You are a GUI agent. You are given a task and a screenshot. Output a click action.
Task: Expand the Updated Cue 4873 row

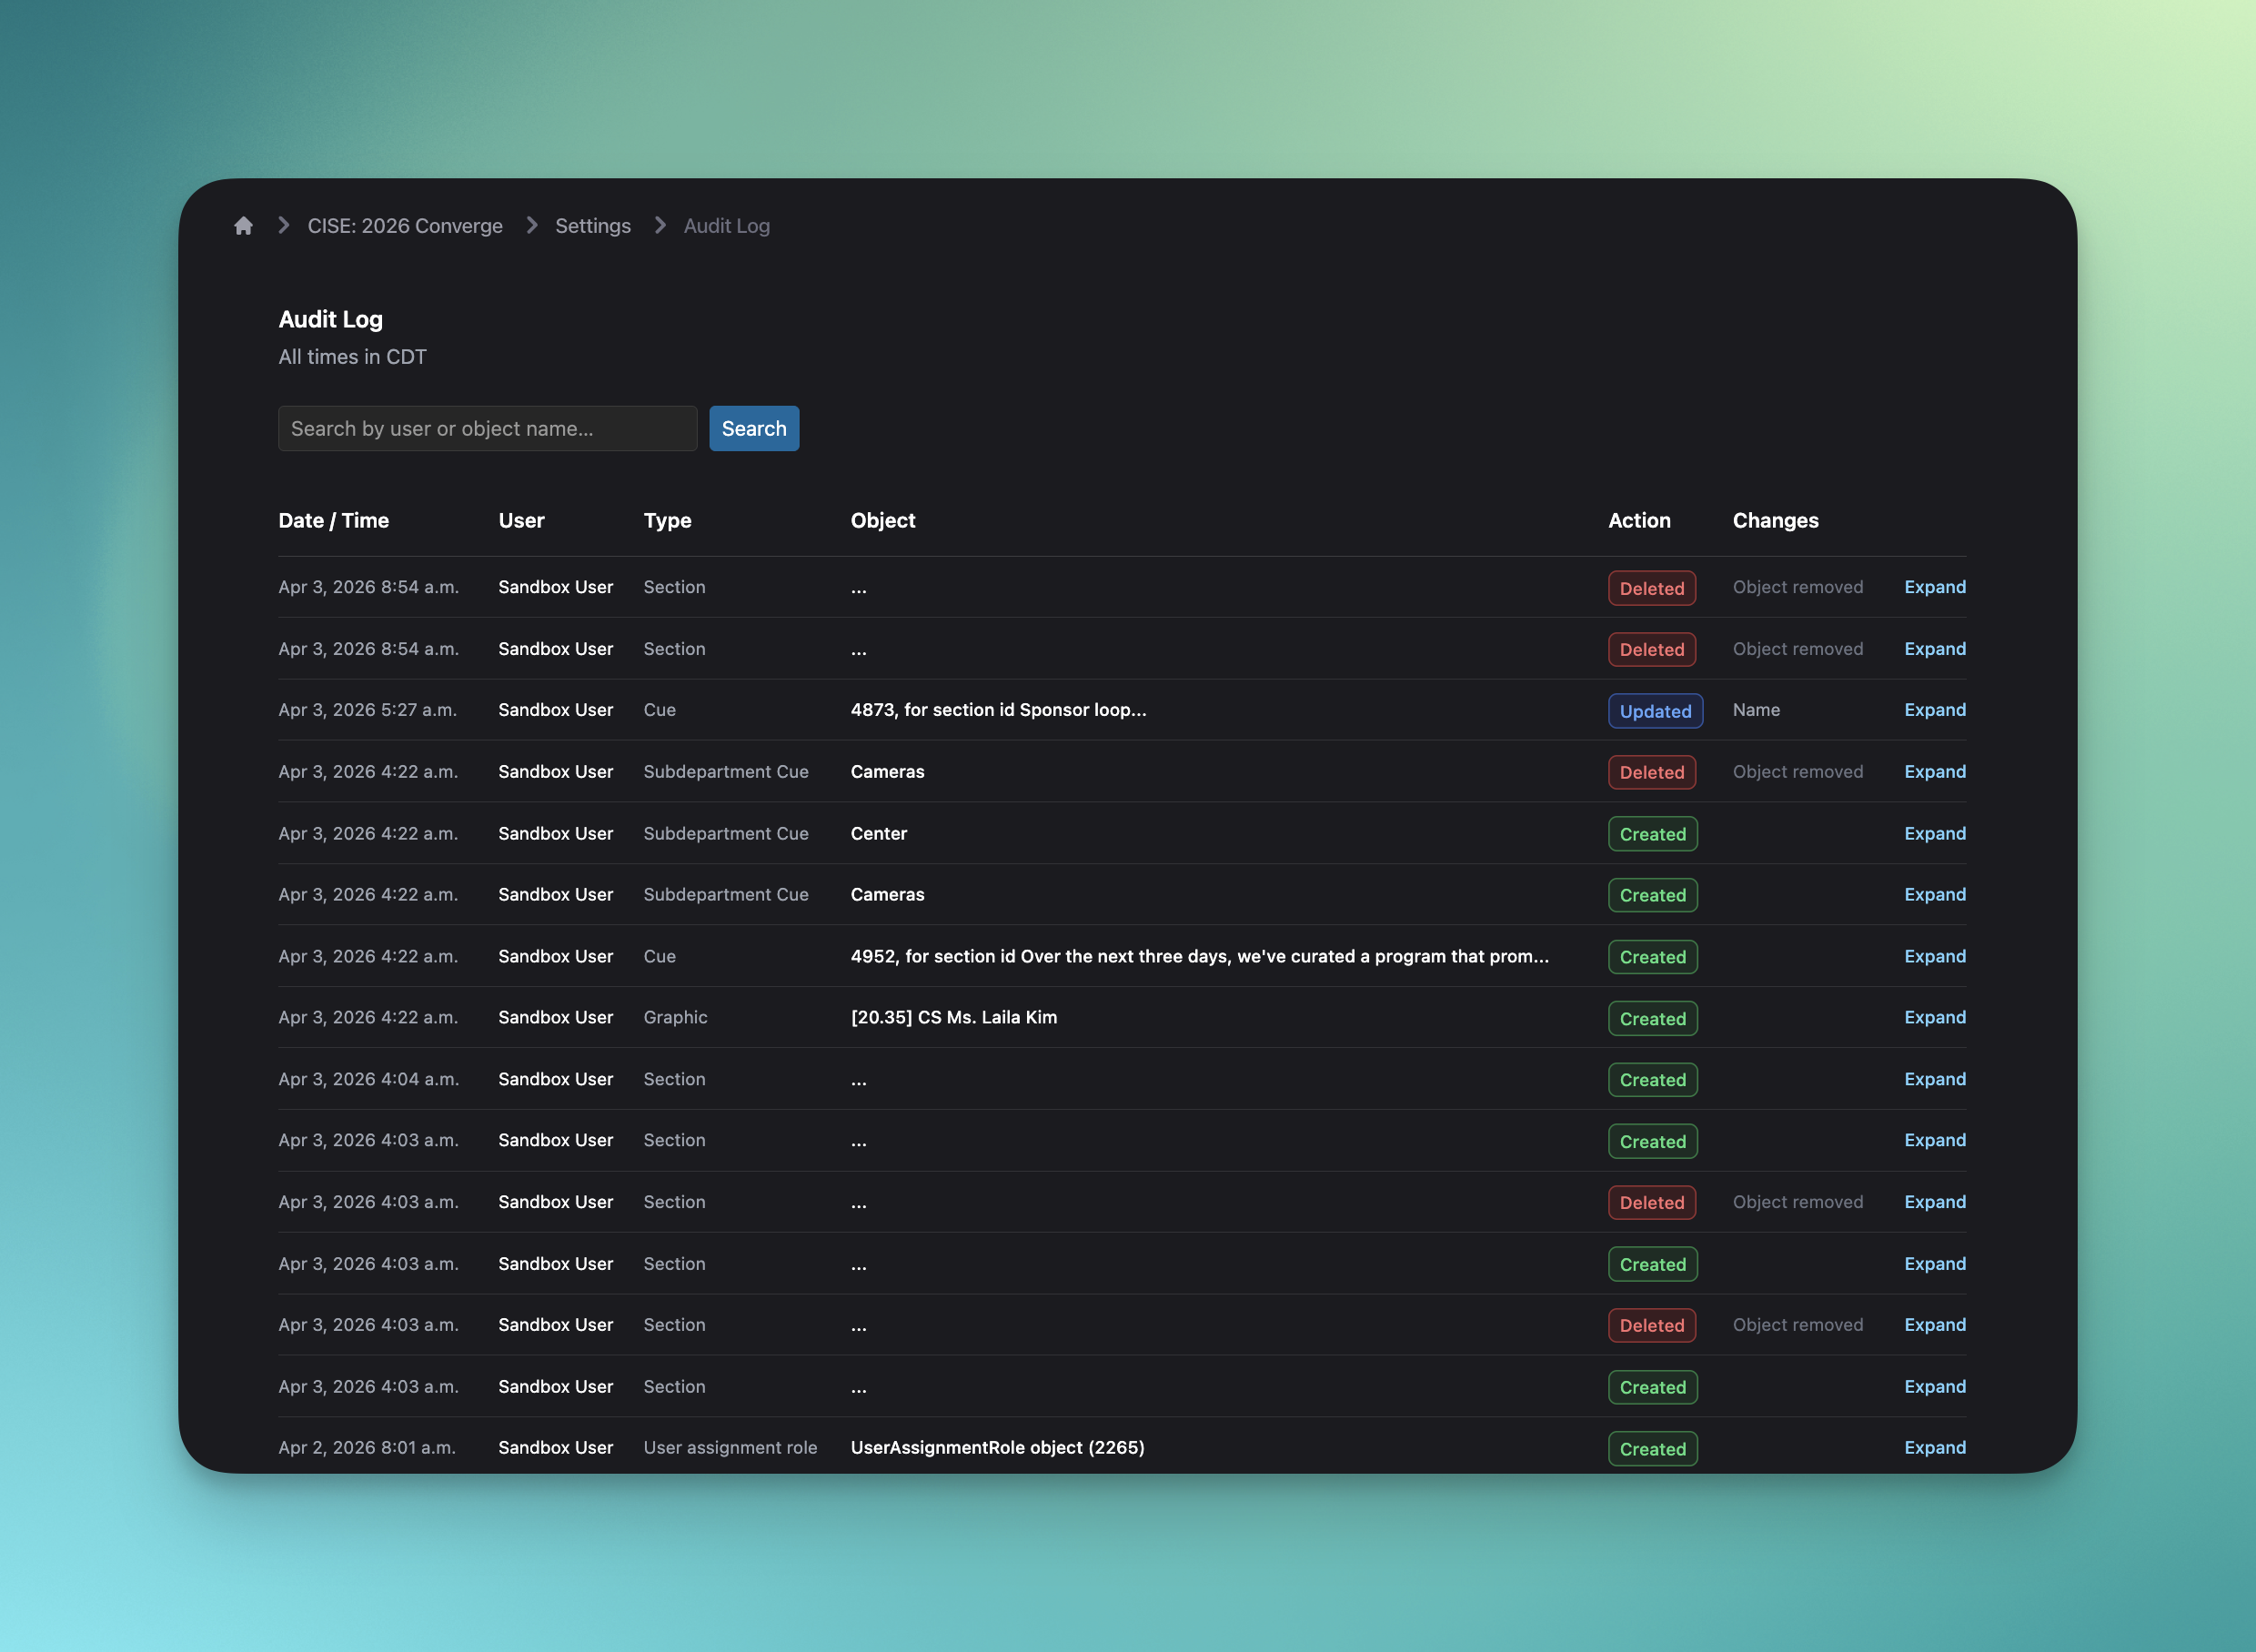pos(1934,710)
